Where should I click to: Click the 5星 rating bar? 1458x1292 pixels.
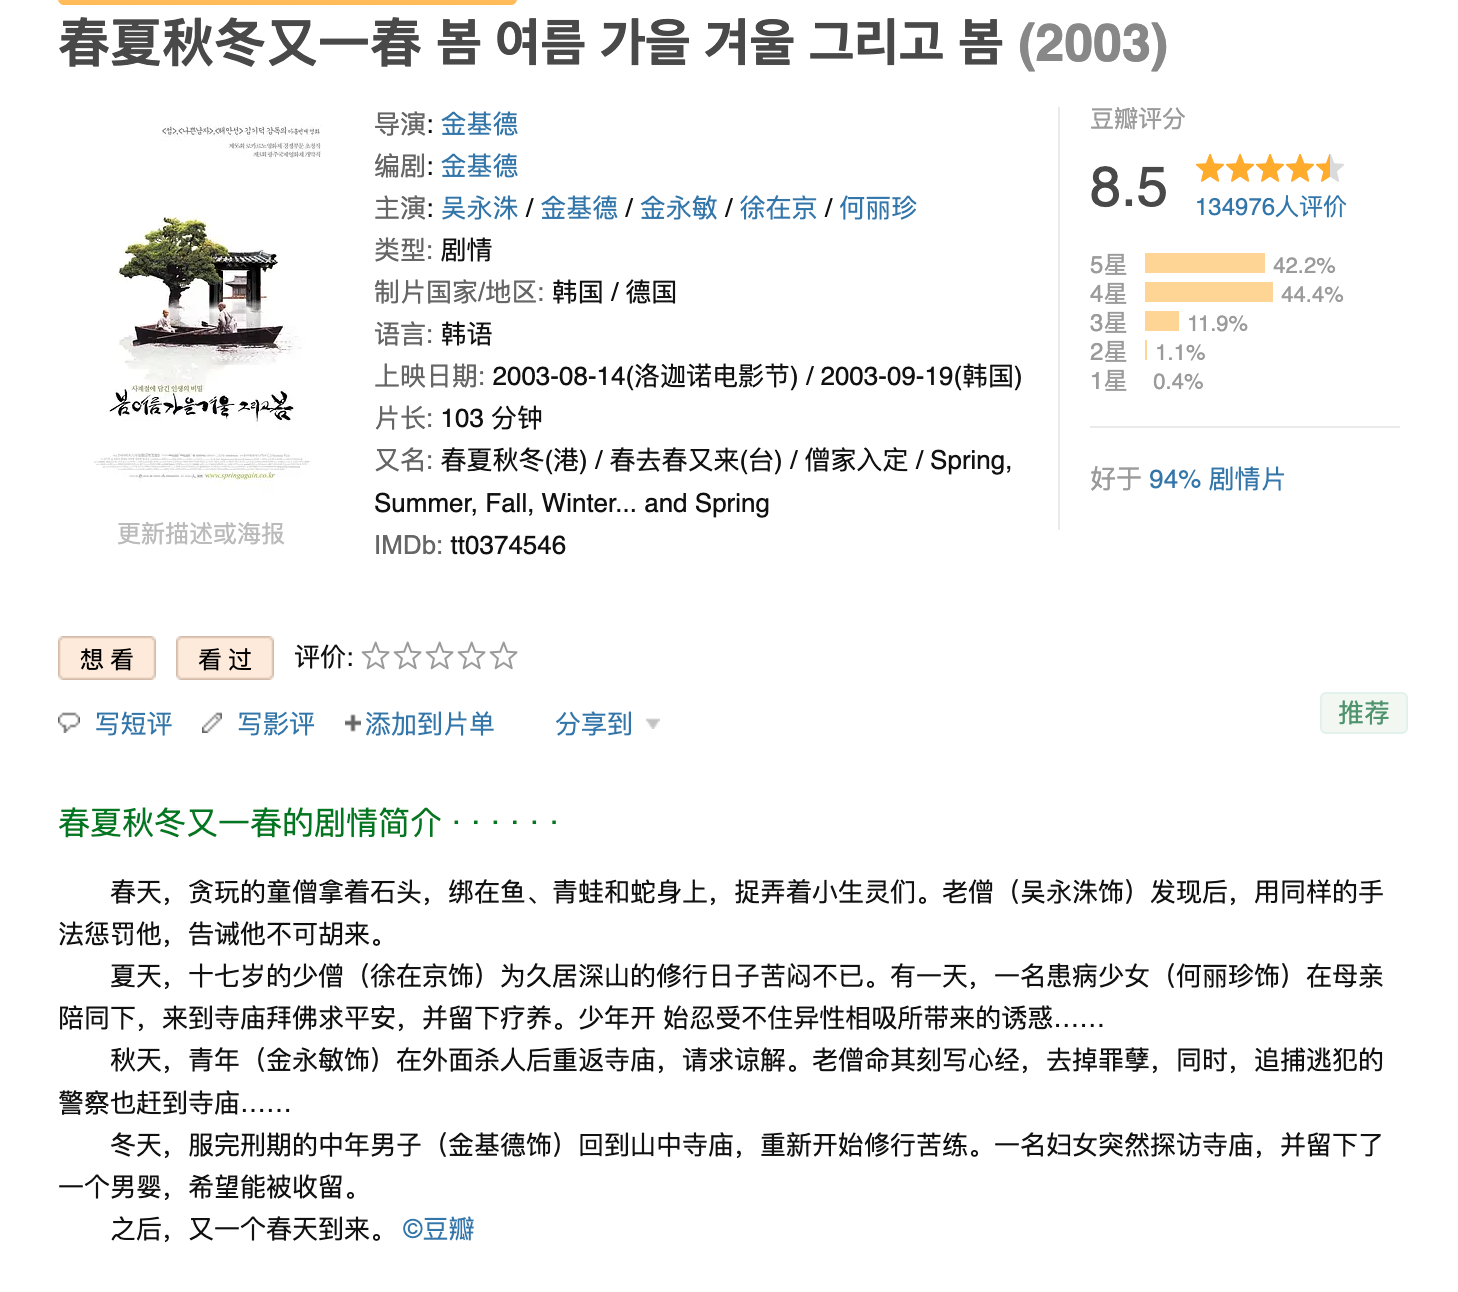click(1205, 264)
